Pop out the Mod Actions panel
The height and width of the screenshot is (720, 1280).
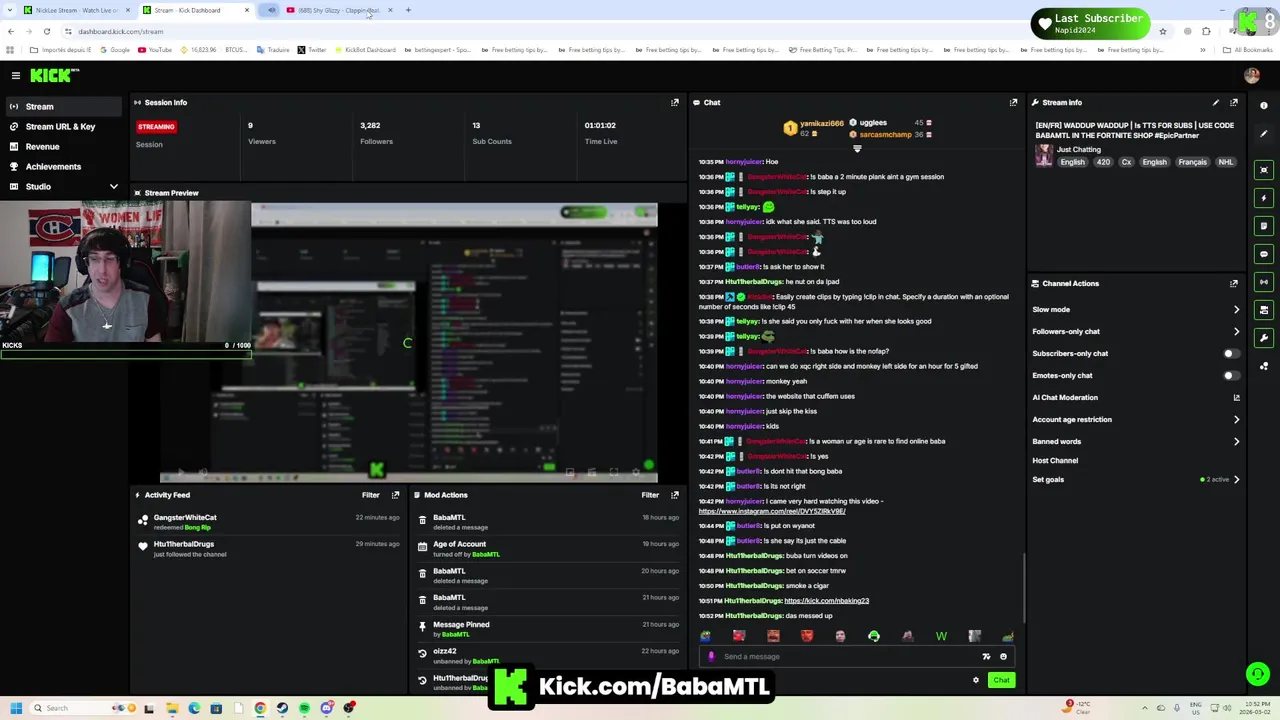pyautogui.click(x=675, y=495)
